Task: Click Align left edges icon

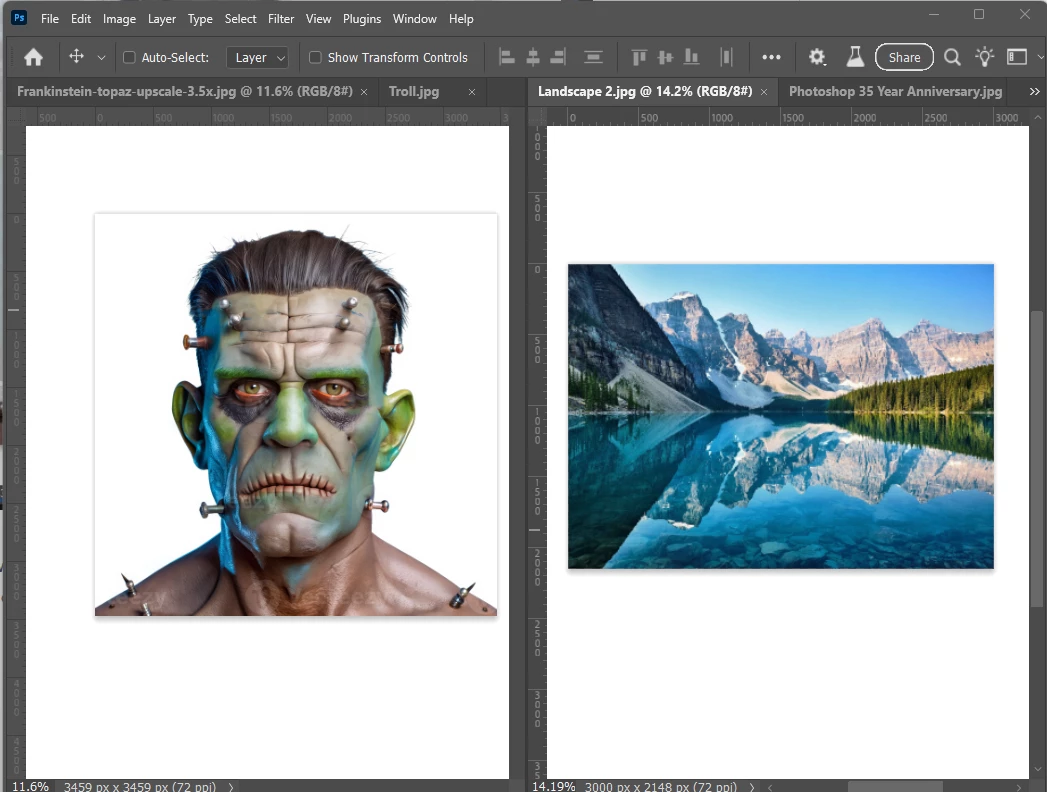Action: tap(507, 57)
